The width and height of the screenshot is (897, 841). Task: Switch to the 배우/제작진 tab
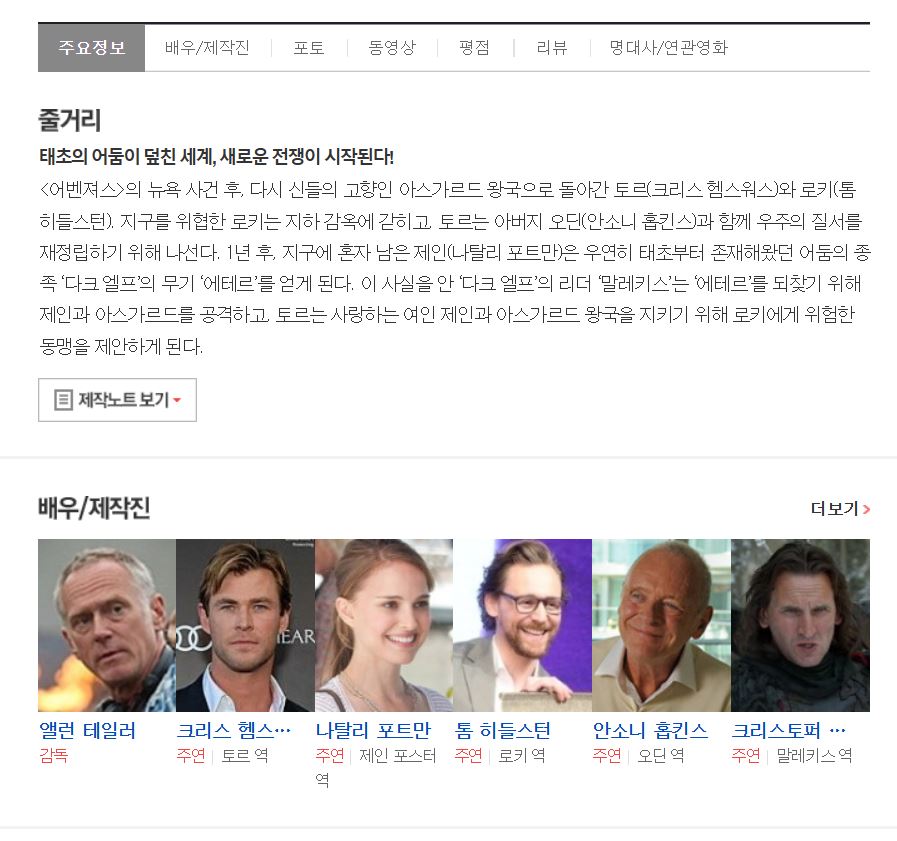pyautogui.click(x=207, y=47)
